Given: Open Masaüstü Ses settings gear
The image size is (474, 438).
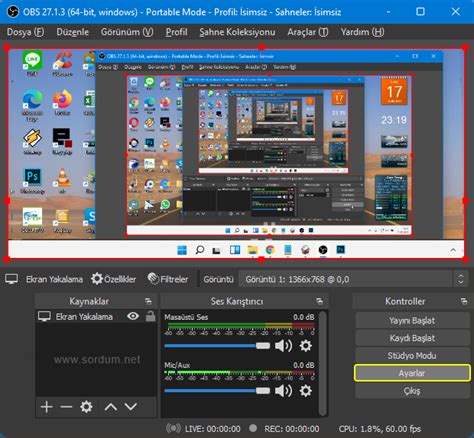Looking at the screenshot, I should [306, 346].
